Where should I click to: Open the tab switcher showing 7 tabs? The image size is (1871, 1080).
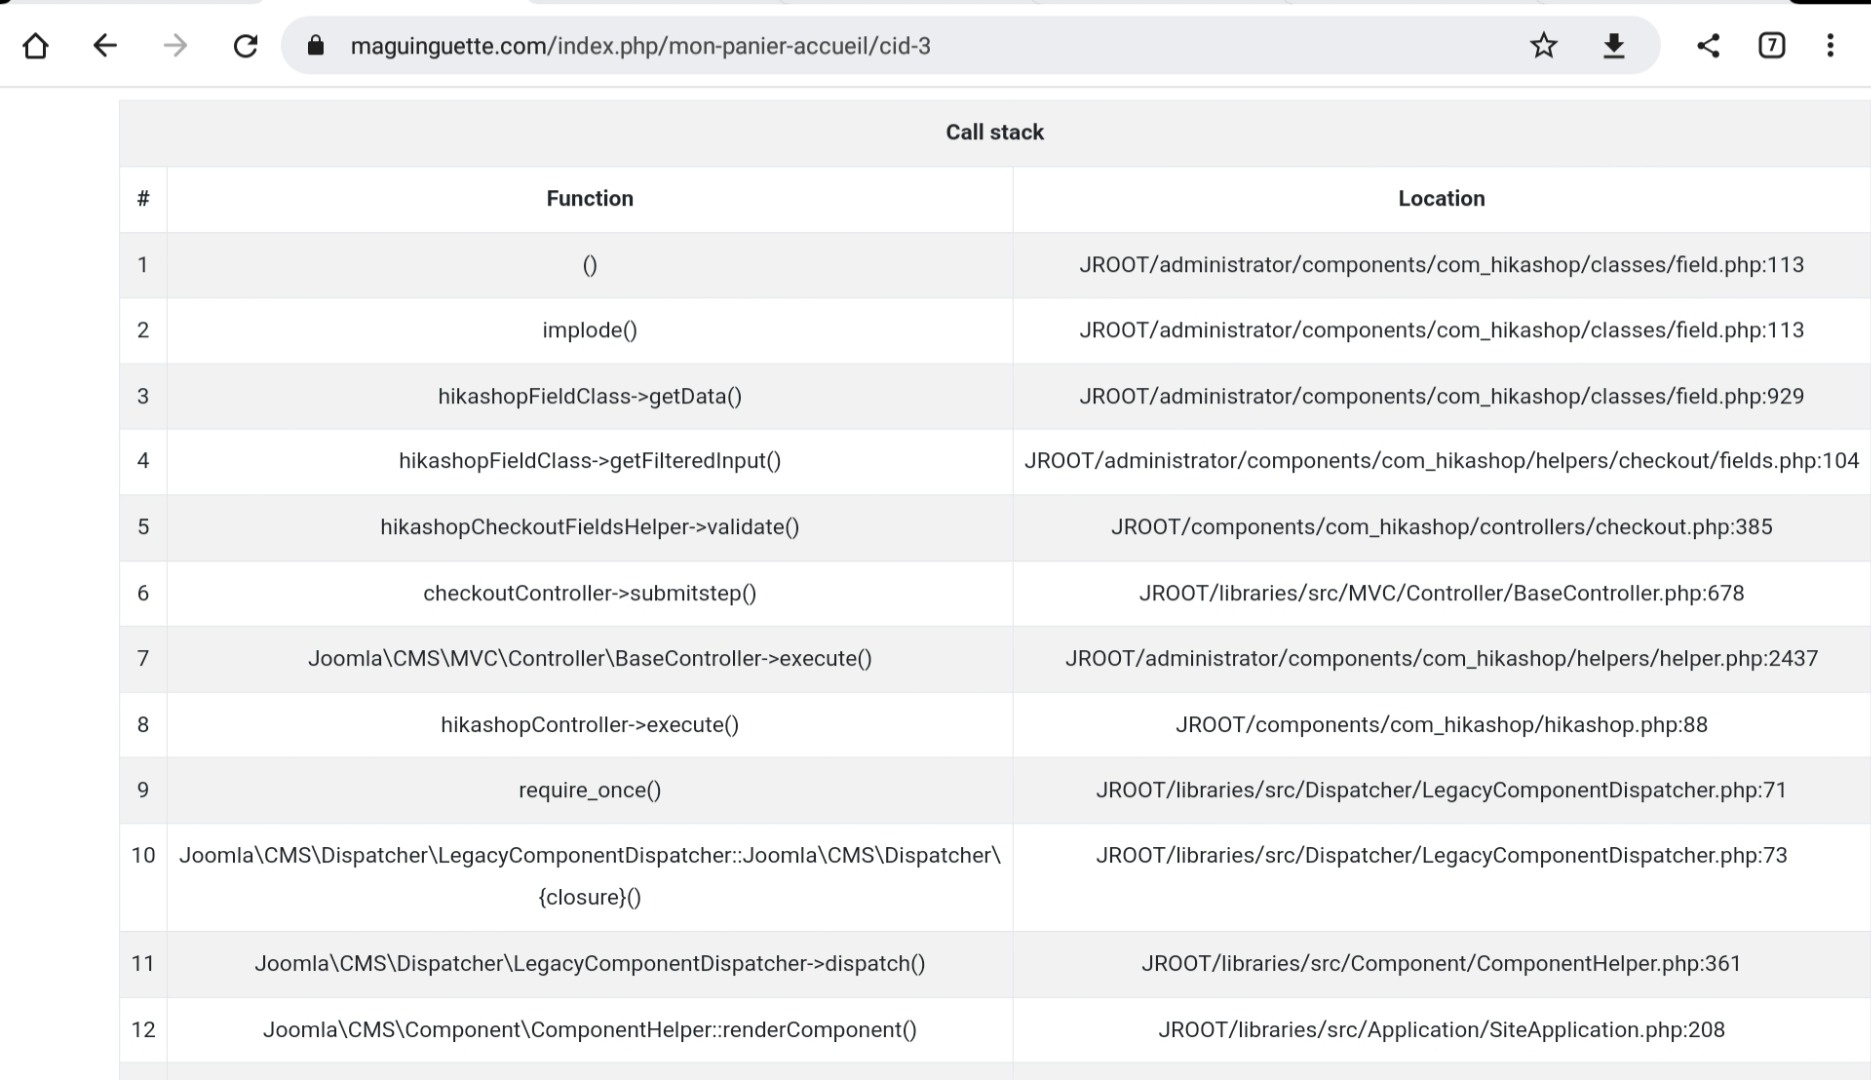pos(1771,46)
